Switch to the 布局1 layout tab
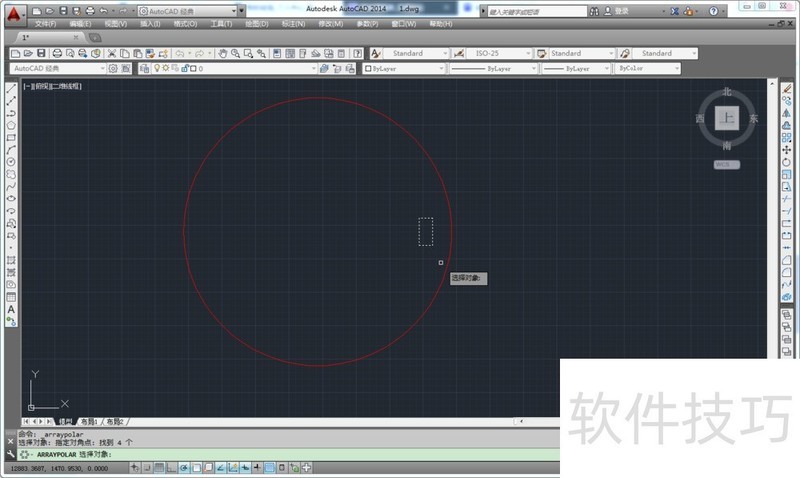This screenshot has width=800, height=478. coord(89,421)
